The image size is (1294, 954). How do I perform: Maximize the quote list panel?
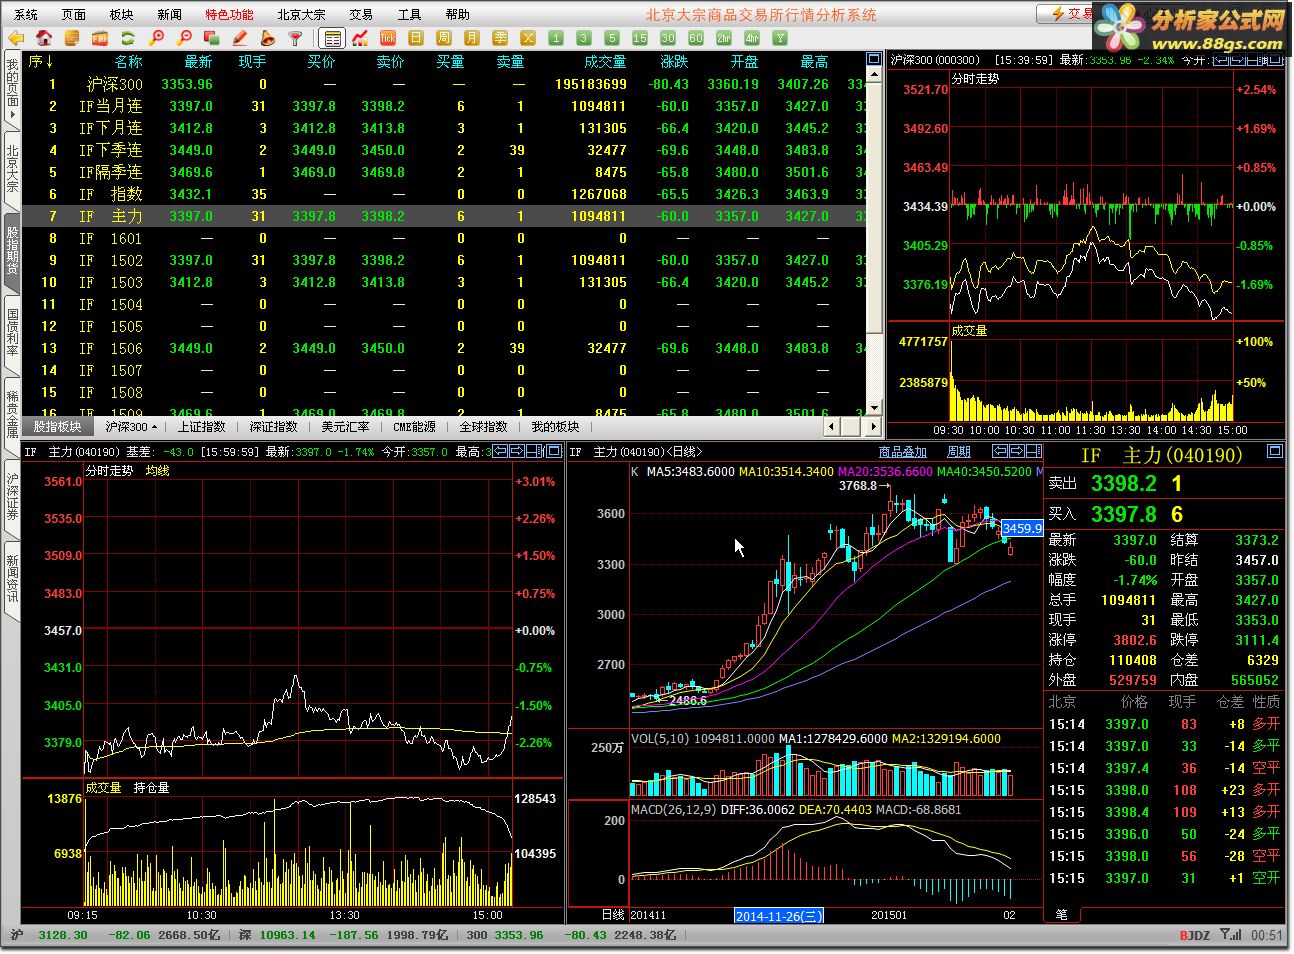tap(874, 59)
